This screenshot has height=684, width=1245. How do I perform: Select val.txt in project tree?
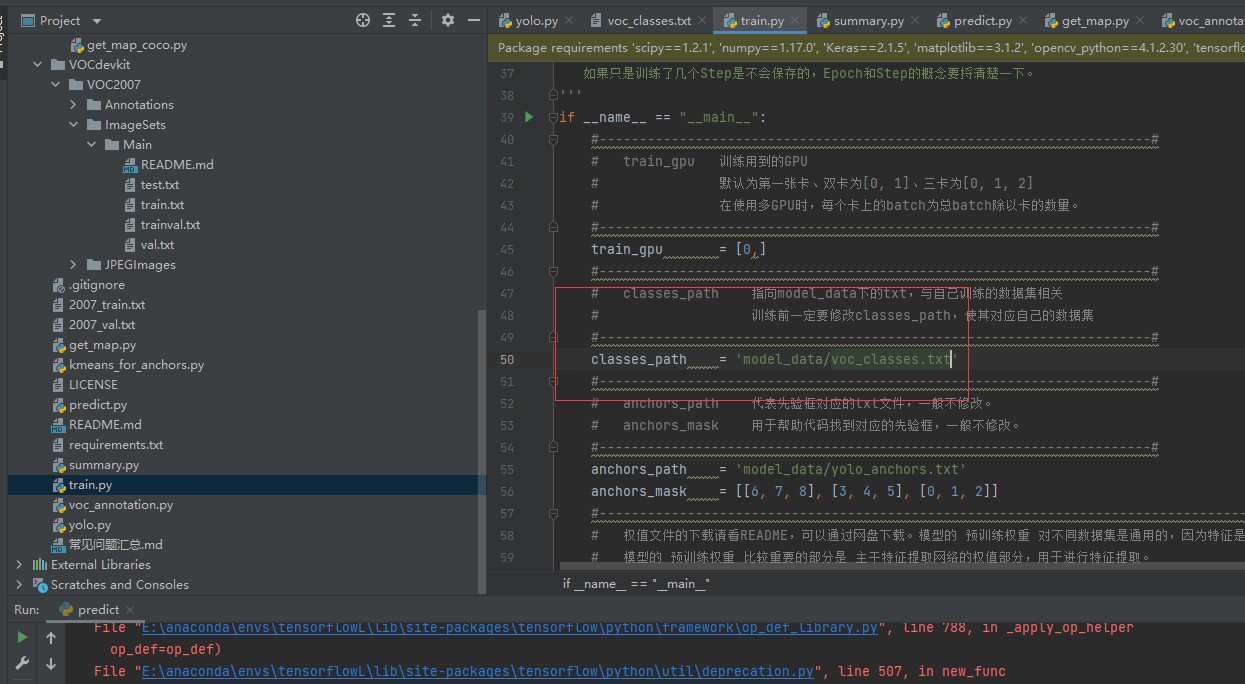coord(149,245)
